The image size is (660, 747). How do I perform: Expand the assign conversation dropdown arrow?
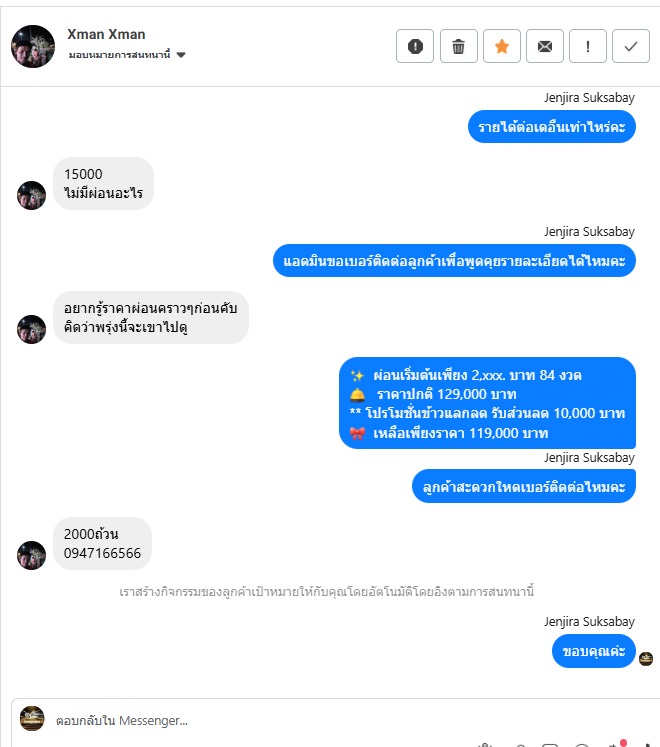pos(181,55)
